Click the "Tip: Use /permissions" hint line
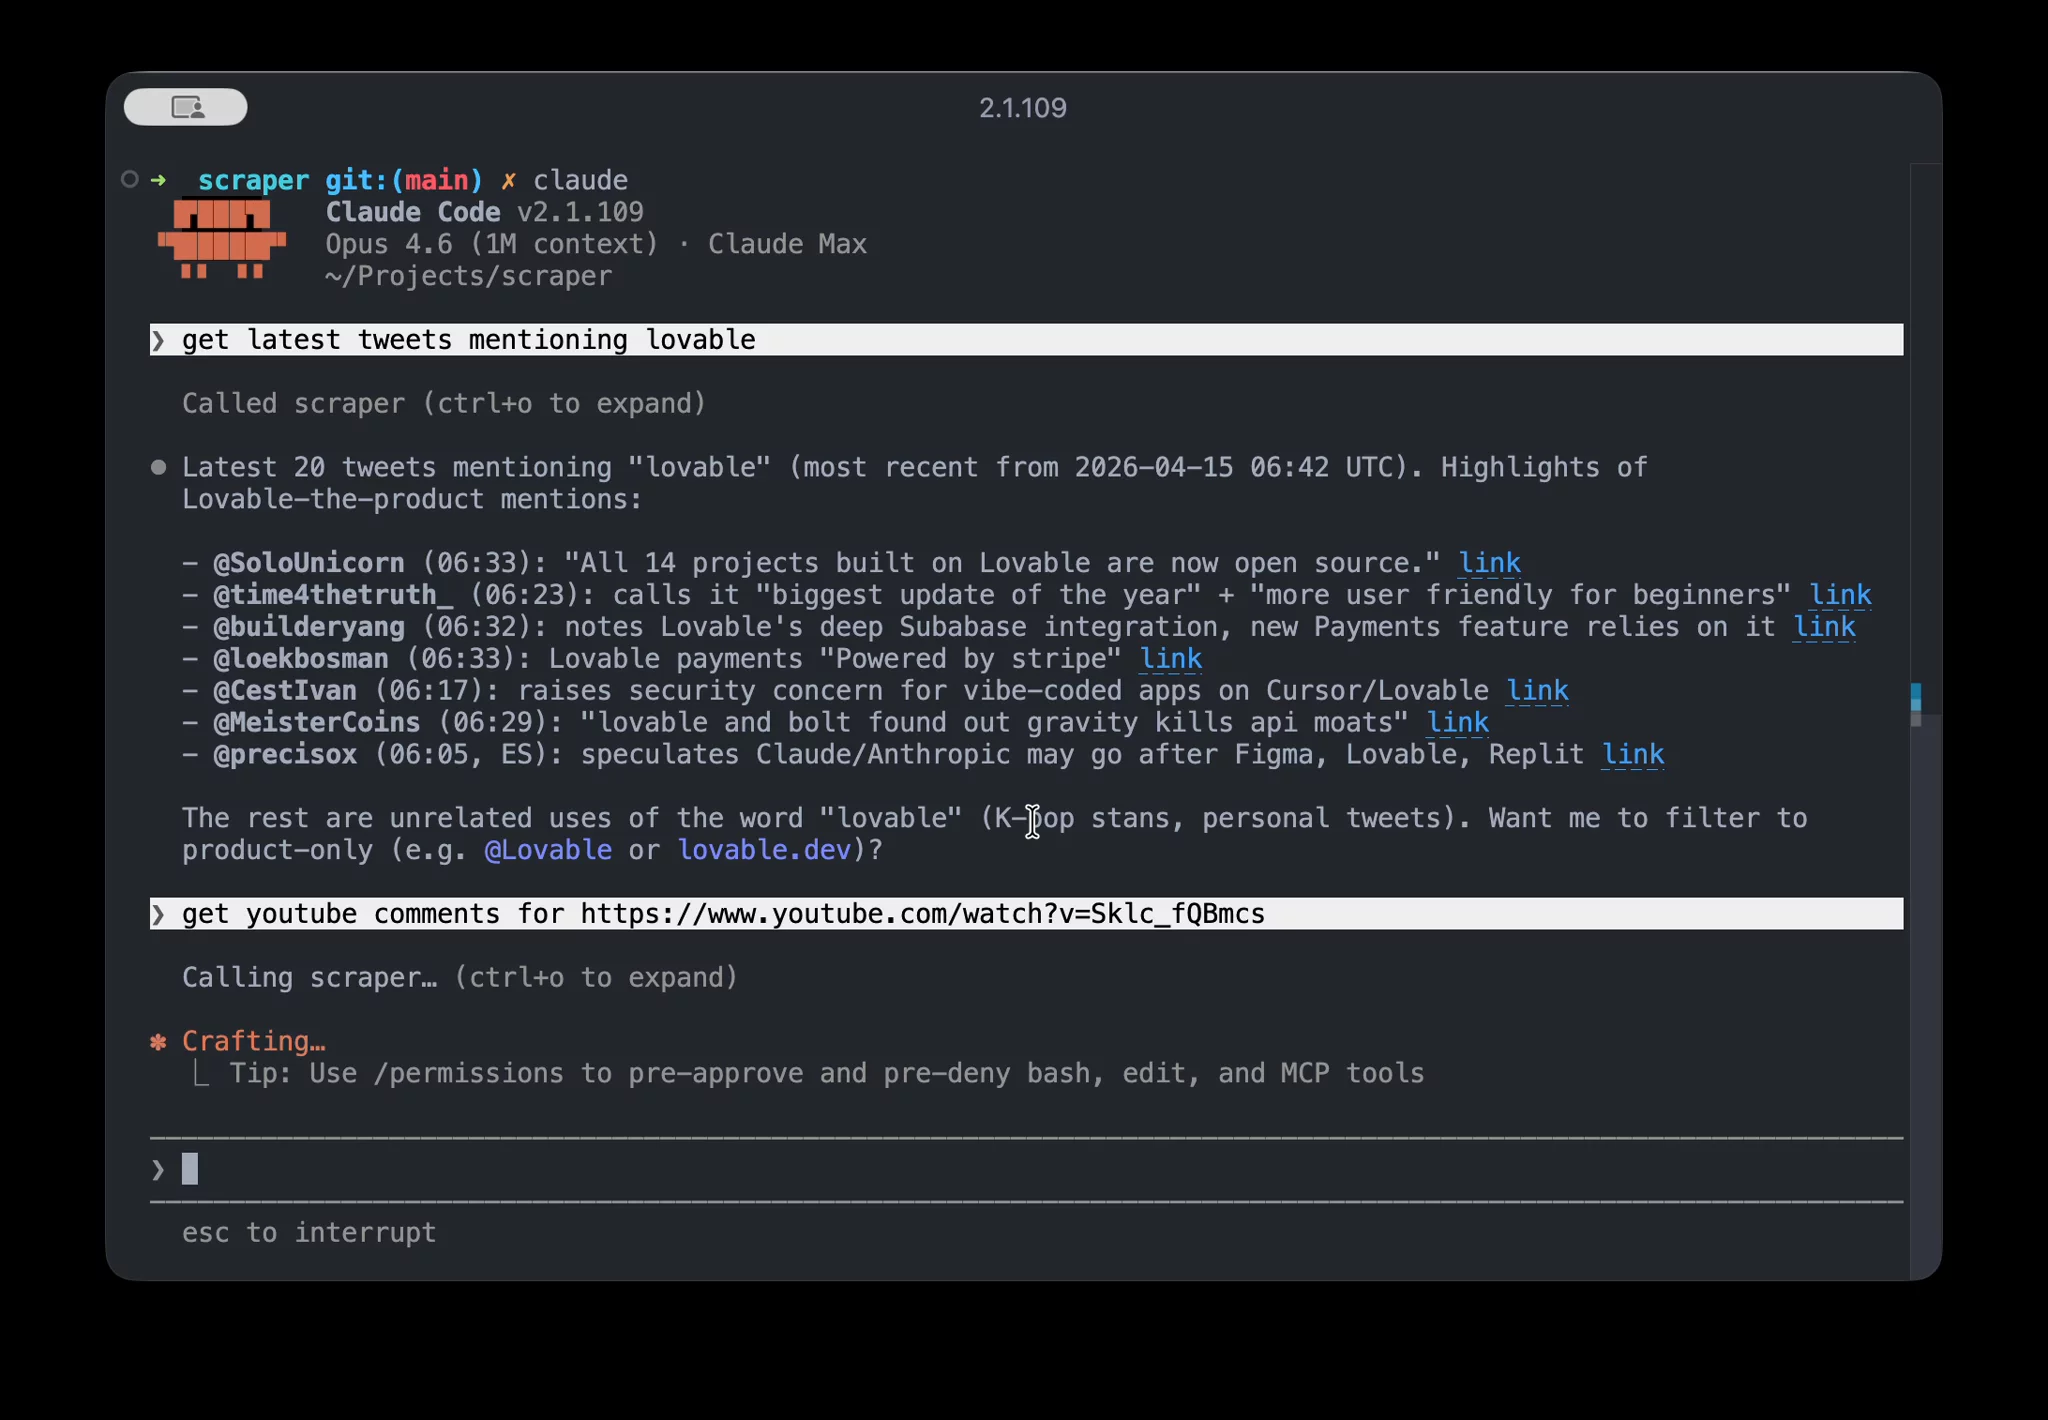The image size is (2048, 1420). click(x=827, y=1074)
